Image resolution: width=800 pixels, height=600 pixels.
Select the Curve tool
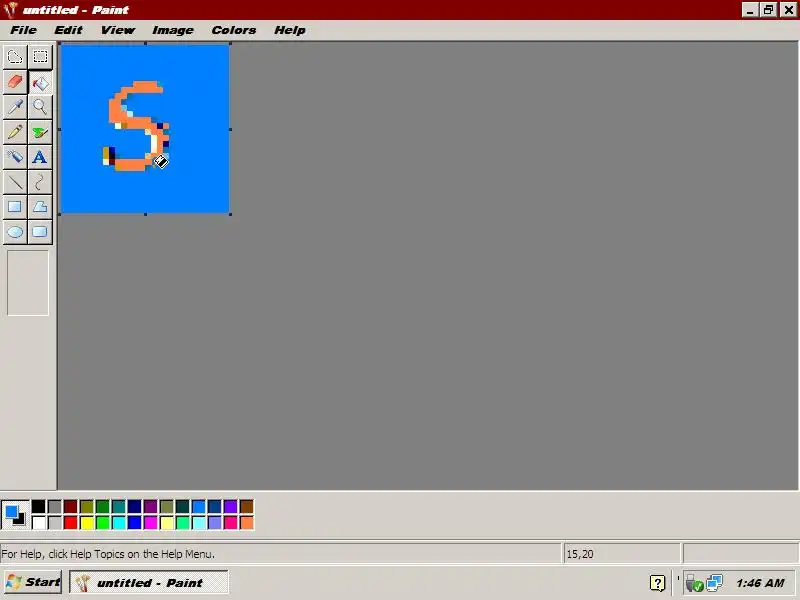40,182
